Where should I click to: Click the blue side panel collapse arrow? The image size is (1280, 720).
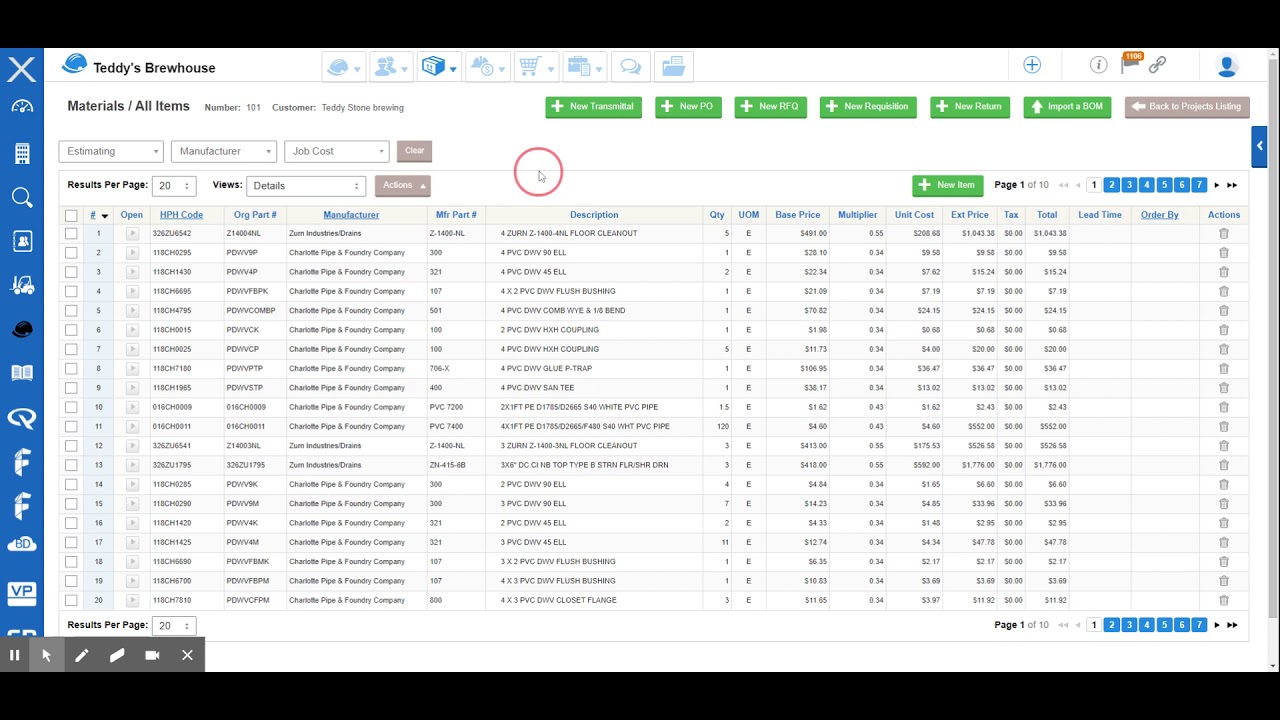[x=1260, y=146]
